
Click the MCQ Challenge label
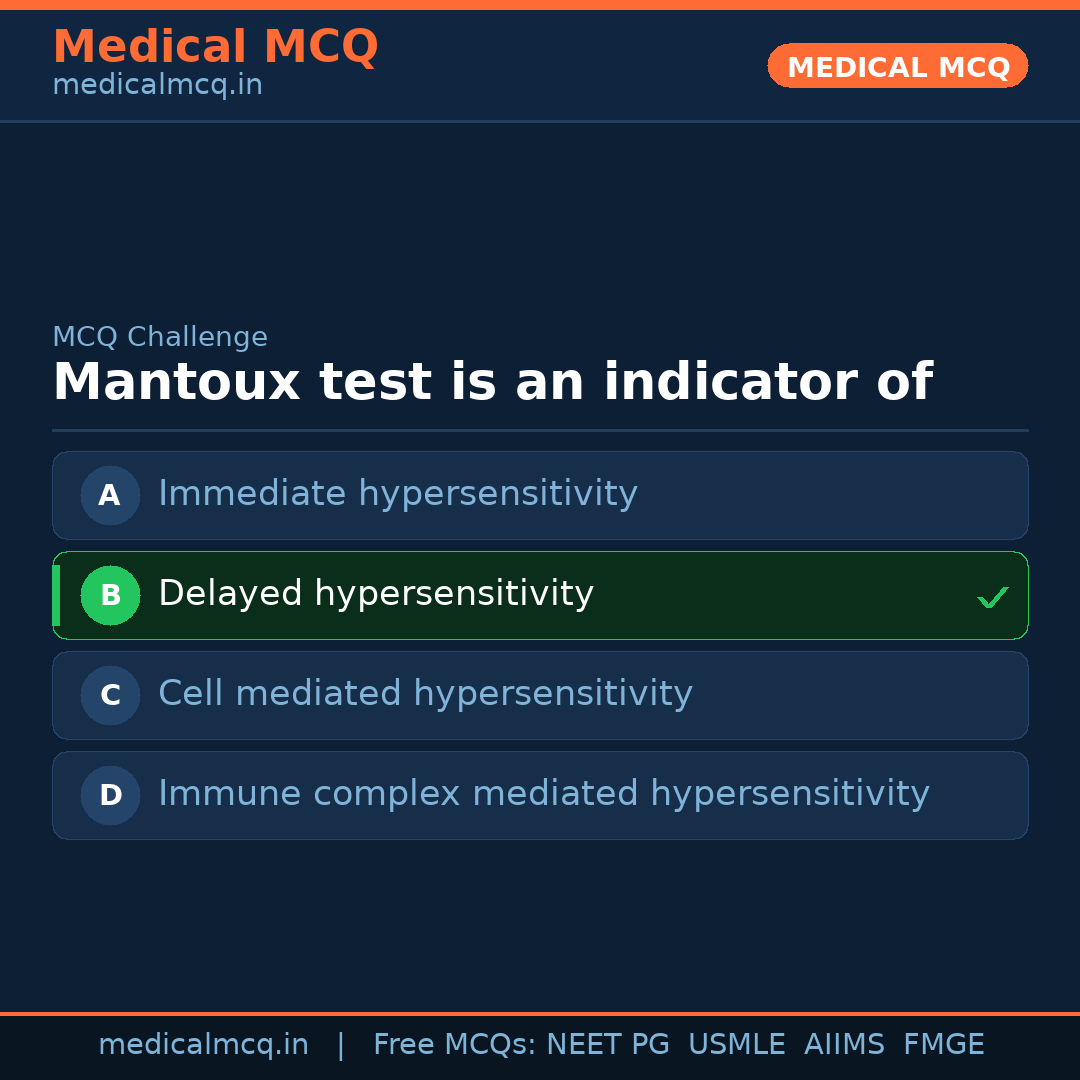point(160,338)
